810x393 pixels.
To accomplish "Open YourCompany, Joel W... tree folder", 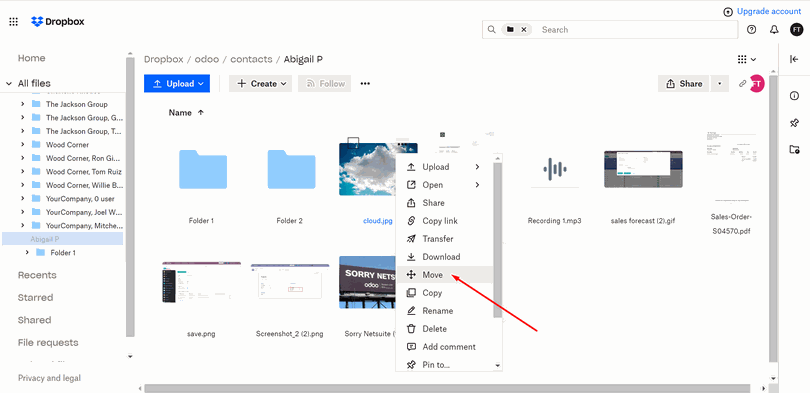I will [84, 212].
